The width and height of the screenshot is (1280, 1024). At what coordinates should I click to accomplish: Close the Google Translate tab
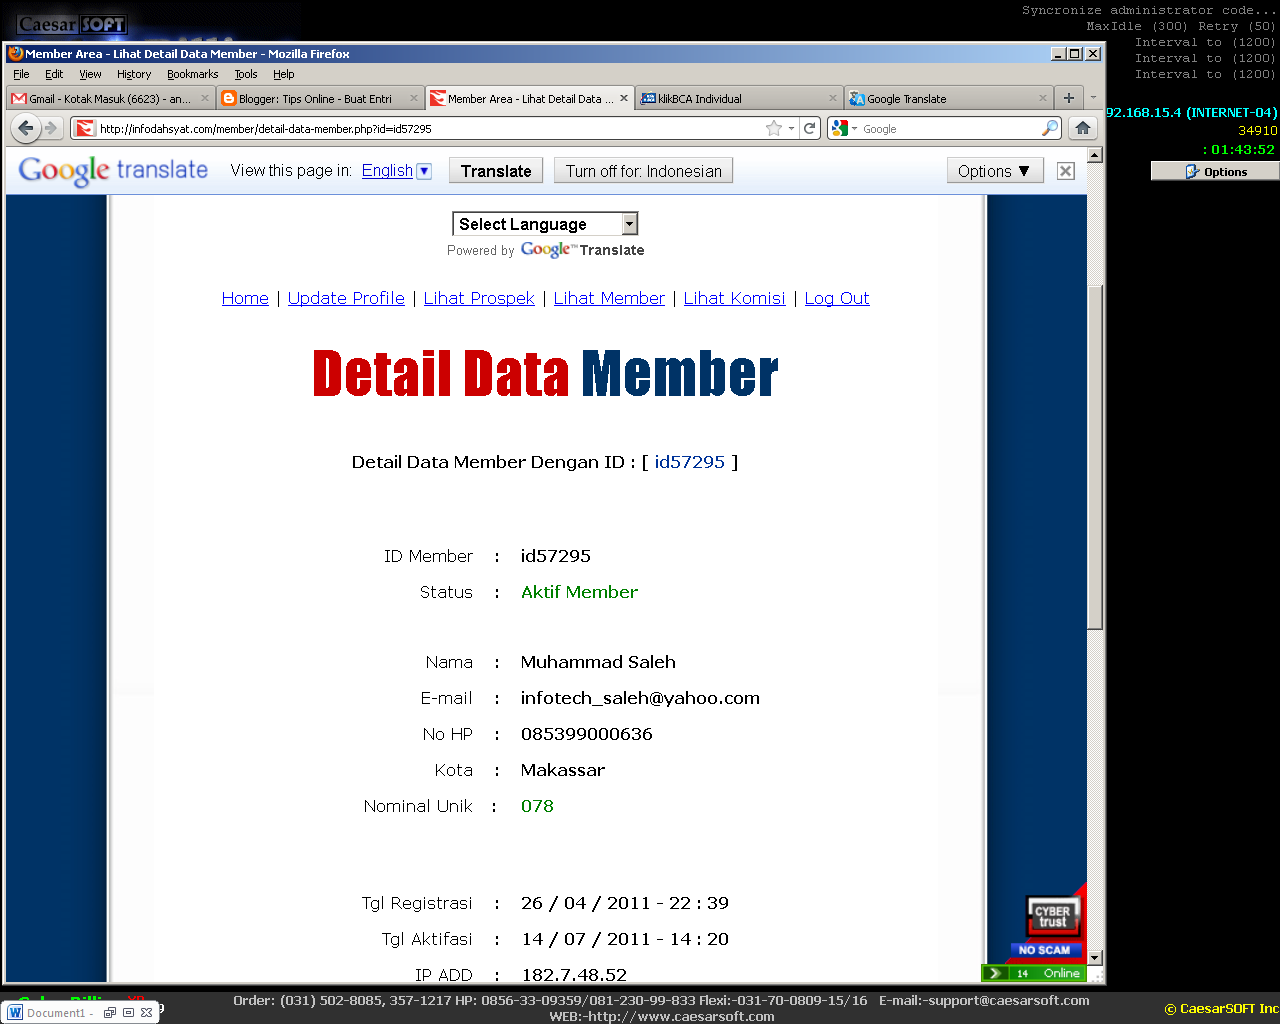click(1043, 98)
